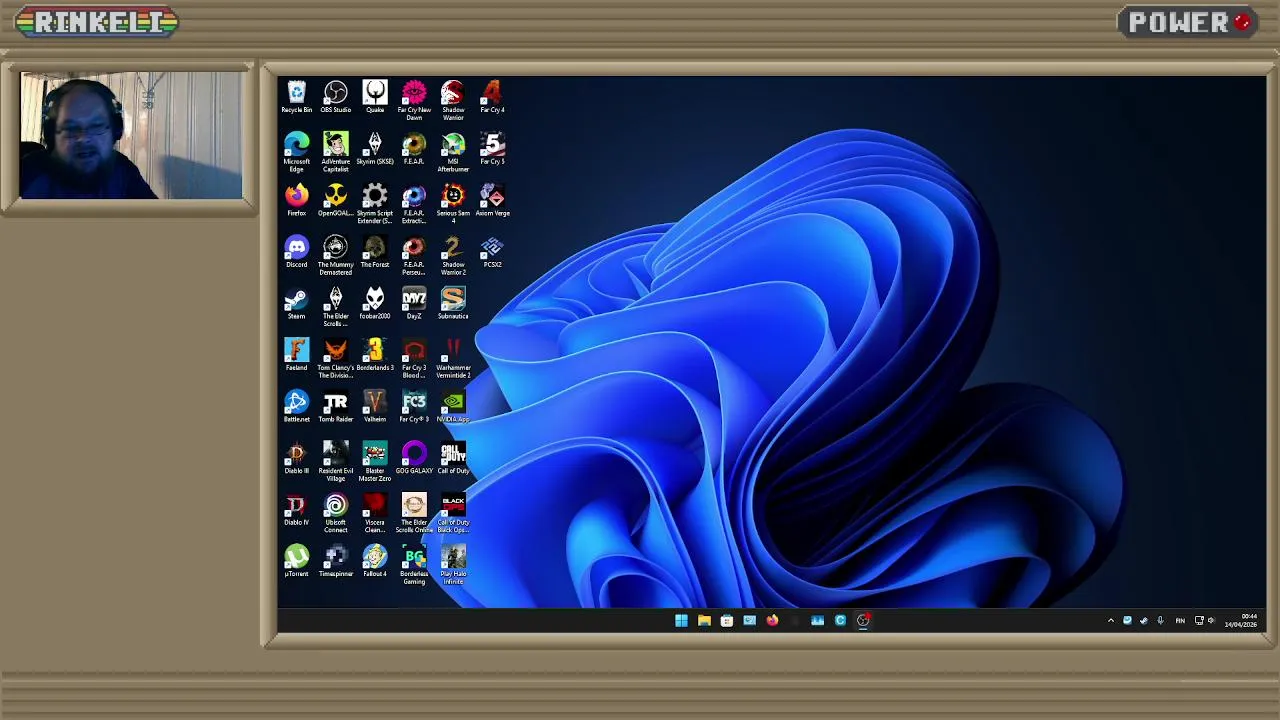Select the OpenGOAL desktop icon
Viewport: 1280px width, 720px height.
coord(335,197)
